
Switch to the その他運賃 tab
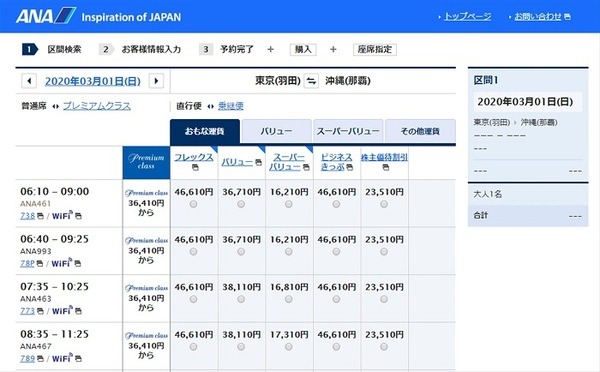pyautogui.click(x=420, y=131)
